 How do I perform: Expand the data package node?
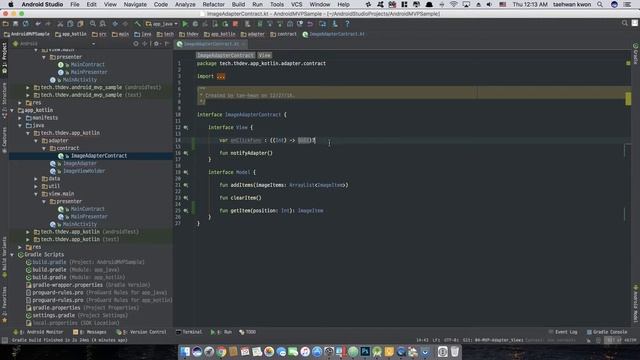click(x=36, y=179)
